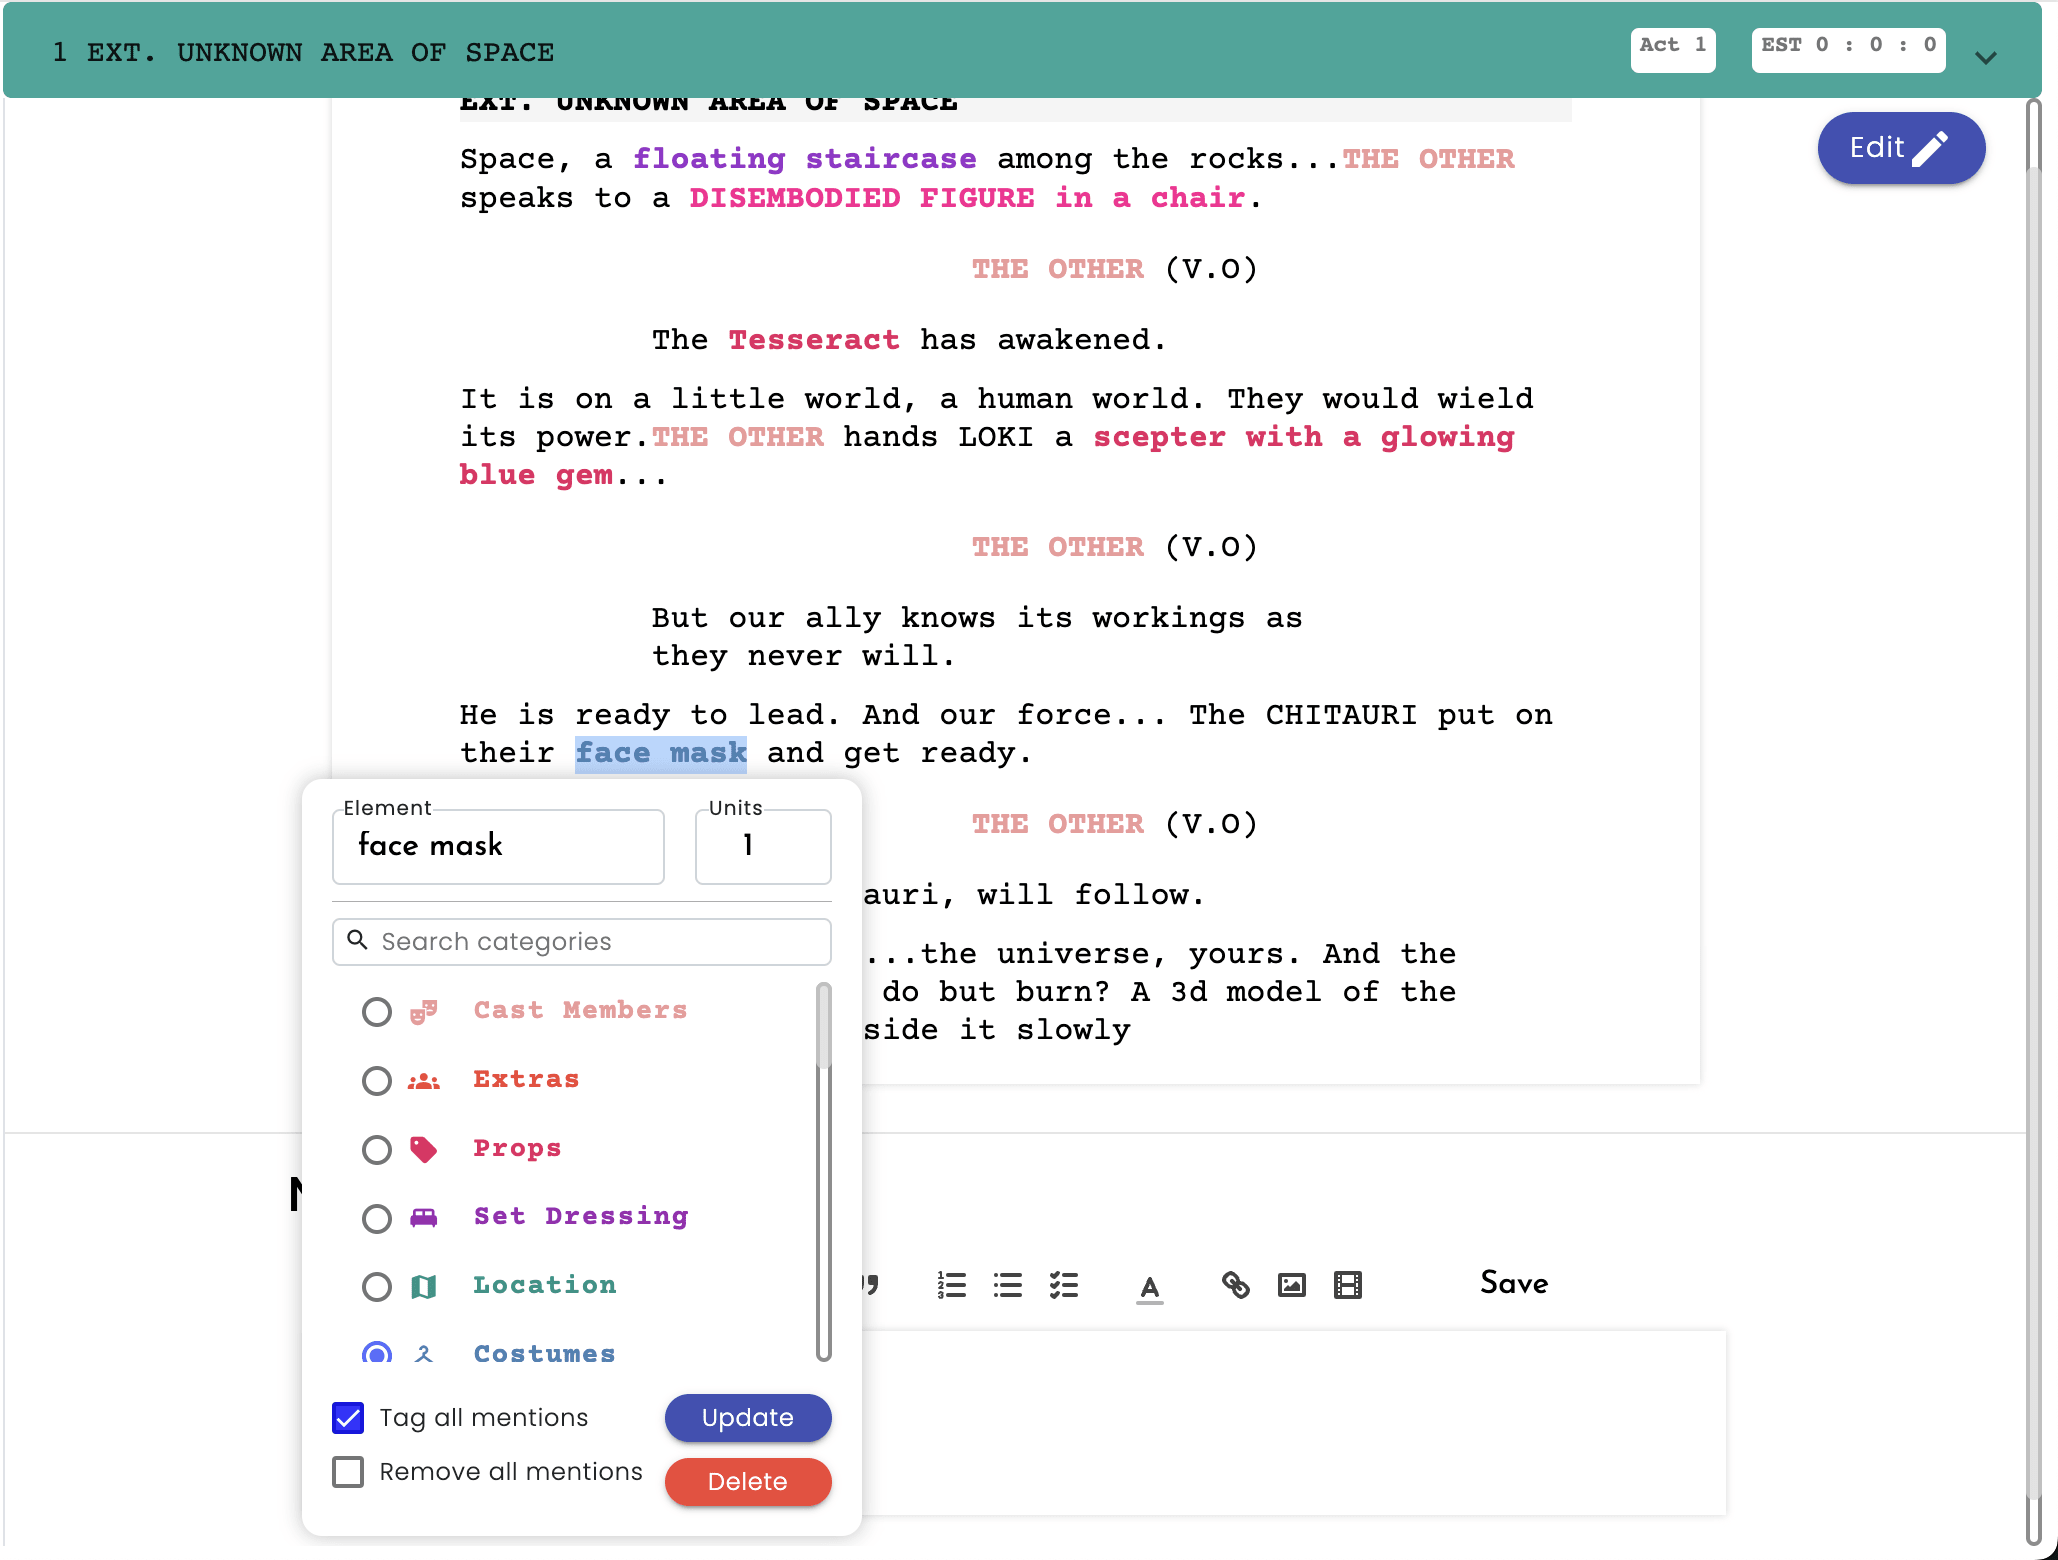Select Props category radio button

click(x=377, y=1147)
